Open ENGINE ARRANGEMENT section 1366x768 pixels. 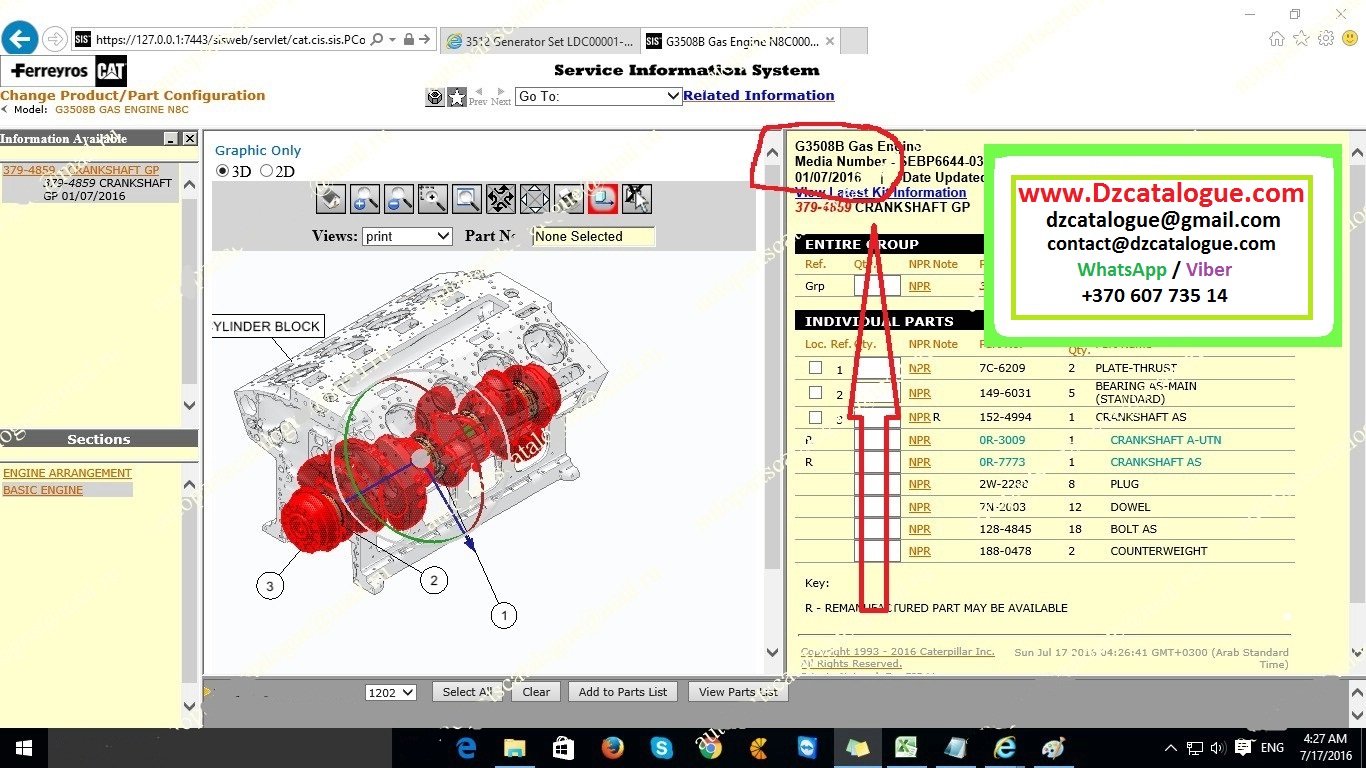coord(67,473)
